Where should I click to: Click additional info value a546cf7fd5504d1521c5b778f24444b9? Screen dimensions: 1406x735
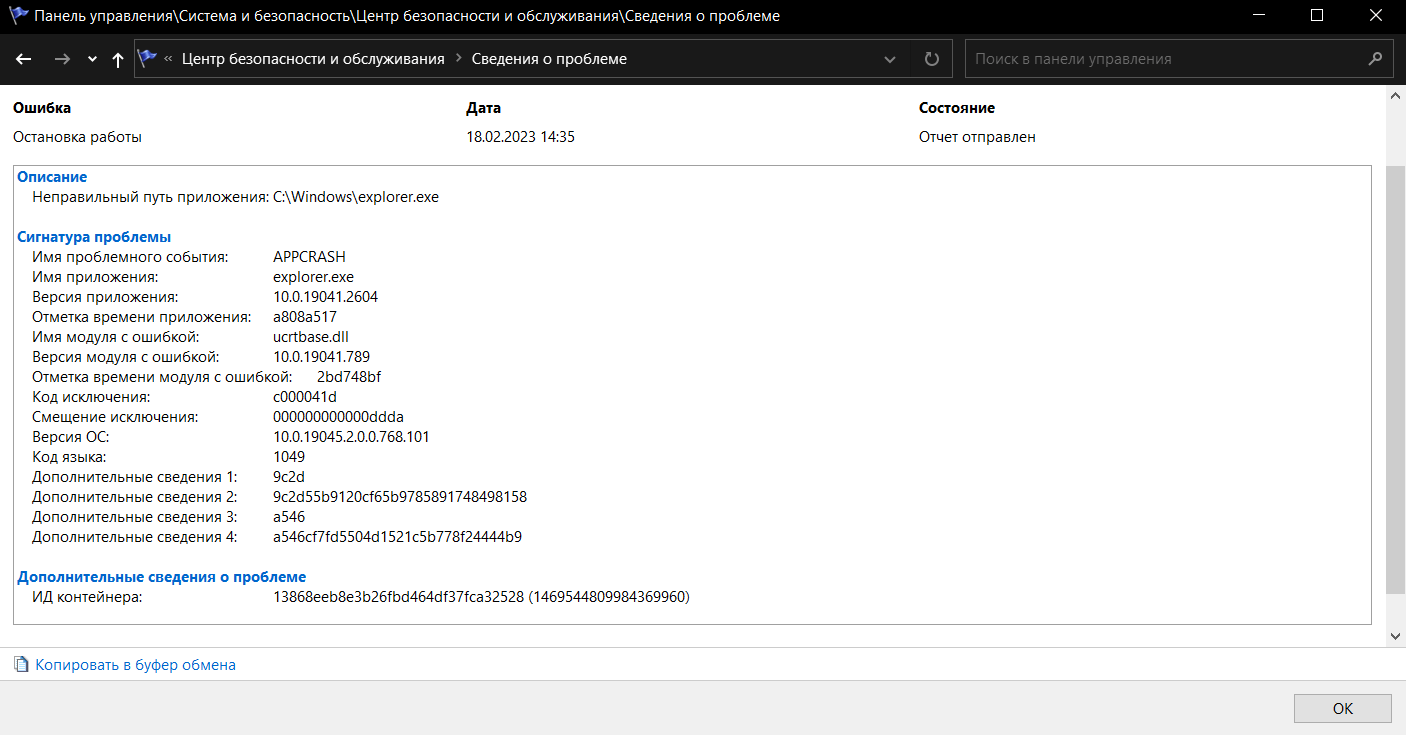397,537
